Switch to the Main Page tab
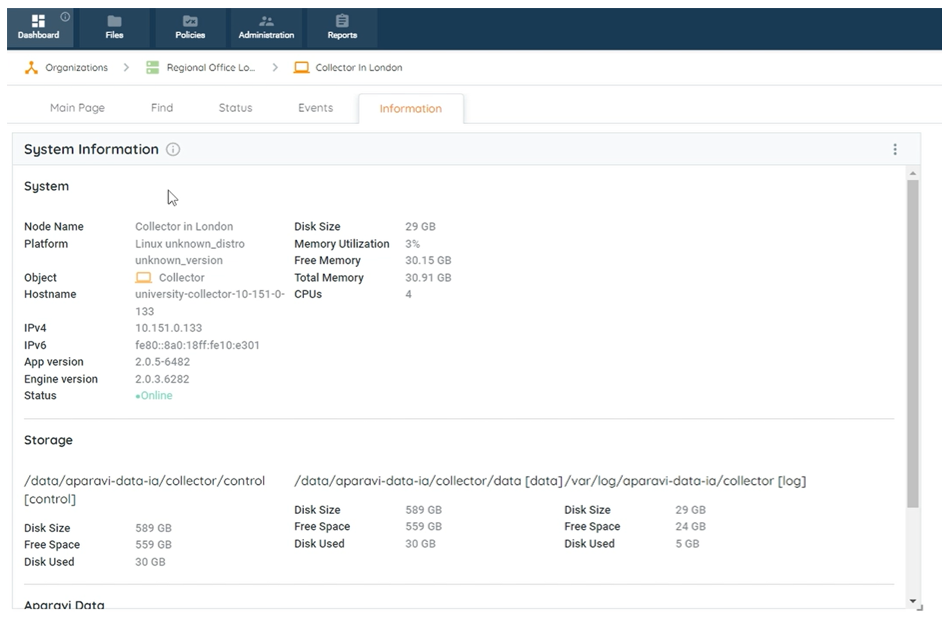This screenshot has height=626, width=942. pos(77,108)
